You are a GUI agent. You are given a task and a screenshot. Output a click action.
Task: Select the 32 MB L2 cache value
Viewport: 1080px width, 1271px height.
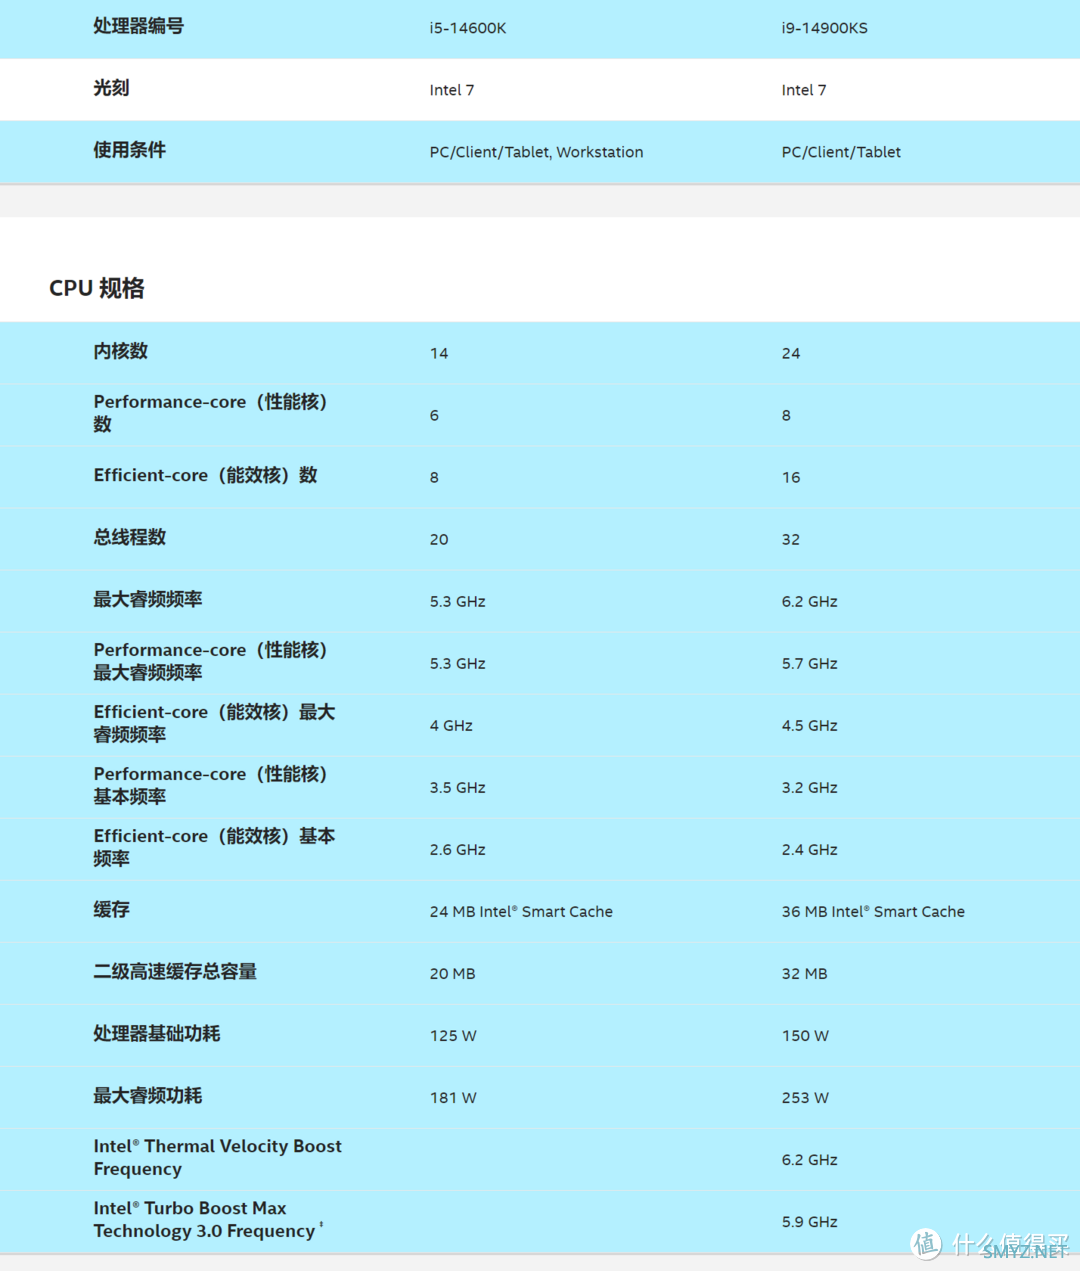point(804,973)
